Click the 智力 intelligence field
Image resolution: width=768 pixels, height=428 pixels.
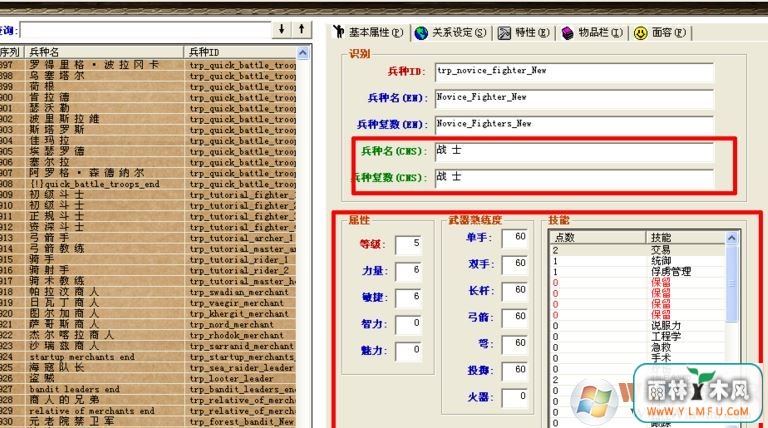(408, 324)
